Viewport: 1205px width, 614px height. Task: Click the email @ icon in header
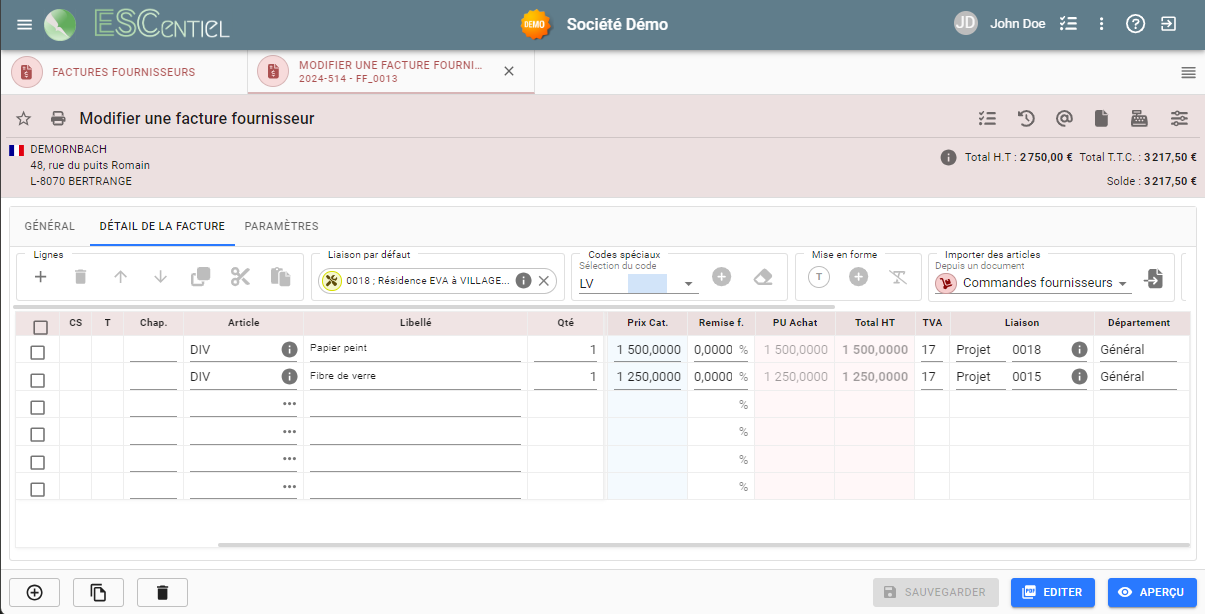point(1064,119)
